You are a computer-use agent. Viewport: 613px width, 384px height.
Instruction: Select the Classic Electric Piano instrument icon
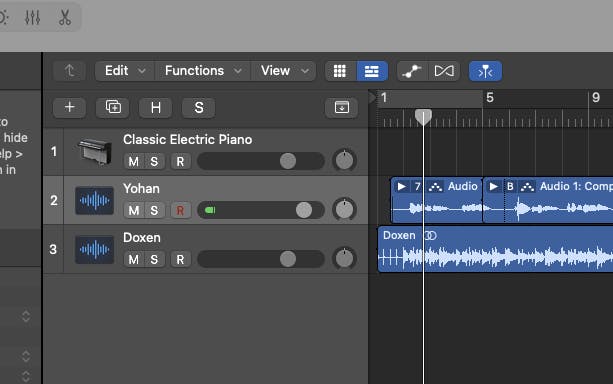(95, 151)
